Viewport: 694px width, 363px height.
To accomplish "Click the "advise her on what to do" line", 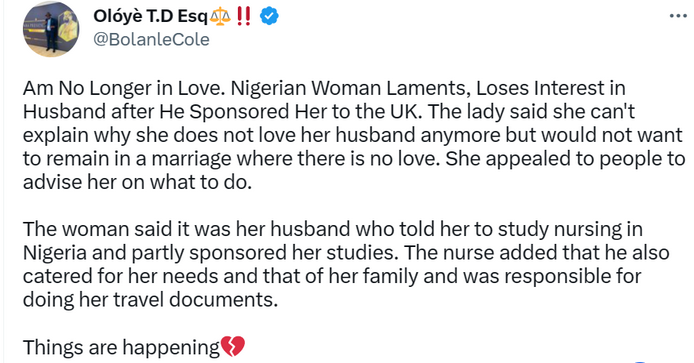I will coord(137,182).
